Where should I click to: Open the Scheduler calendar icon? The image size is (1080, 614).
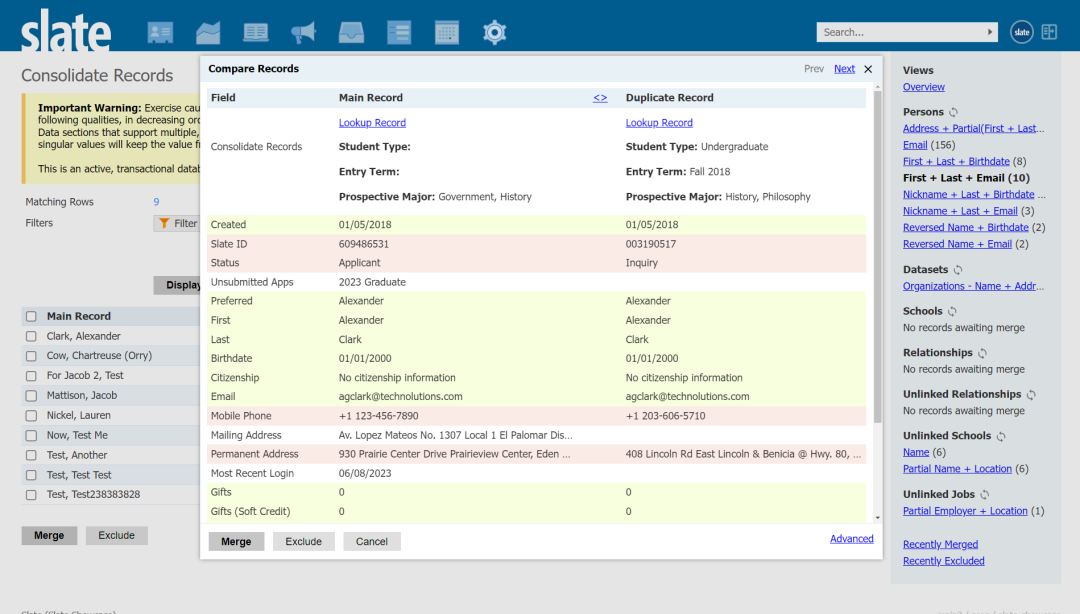(x=447, y=32)
